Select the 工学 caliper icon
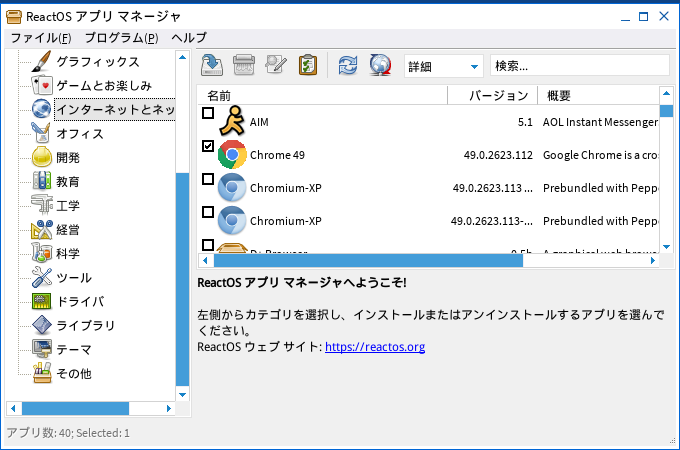Viewport: 680px width, 450px height. point(42,205)
